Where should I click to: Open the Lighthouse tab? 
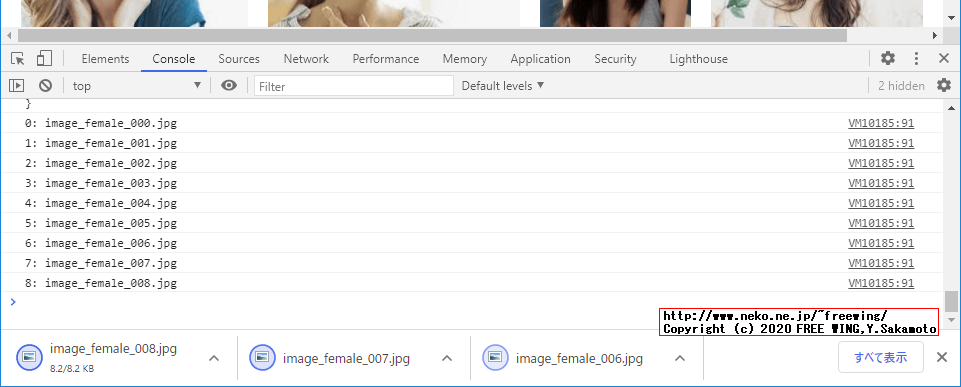coord(699,59)
